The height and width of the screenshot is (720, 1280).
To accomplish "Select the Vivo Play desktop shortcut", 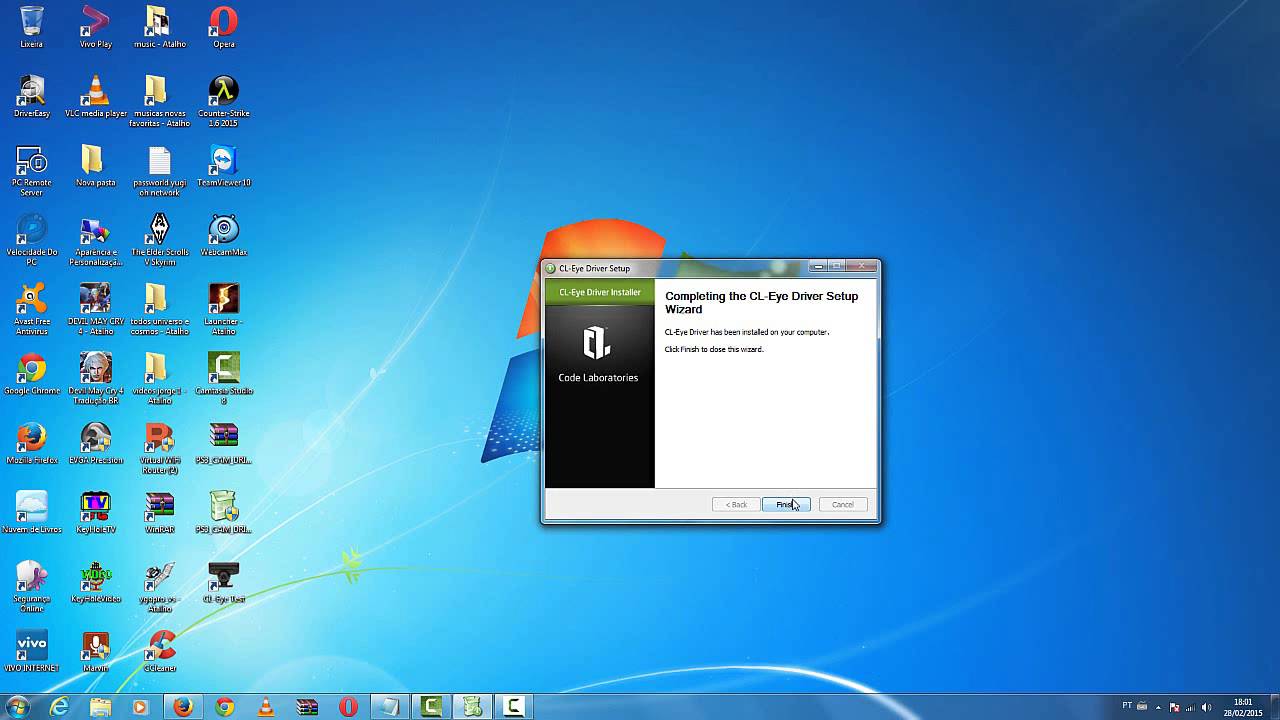I will [95, 27].
